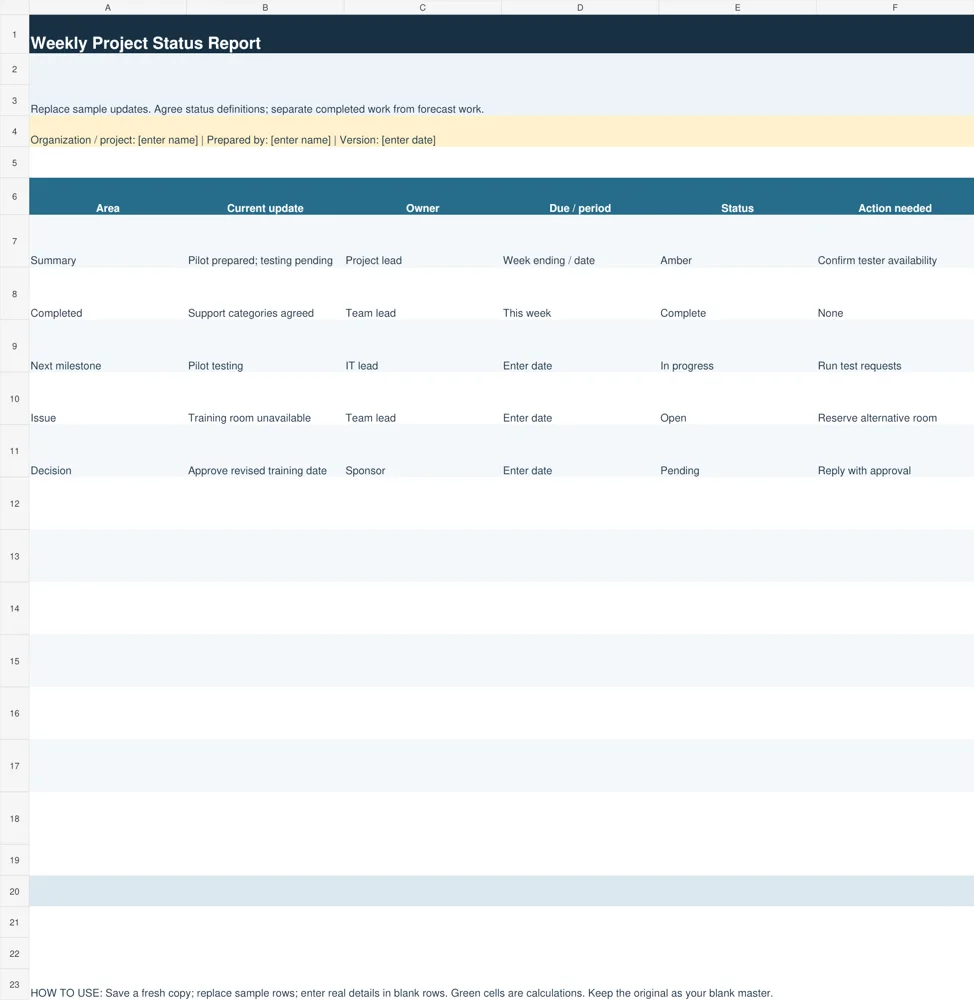
Task: Select the 'Amber' status cell
Action: tap(737, 241)
